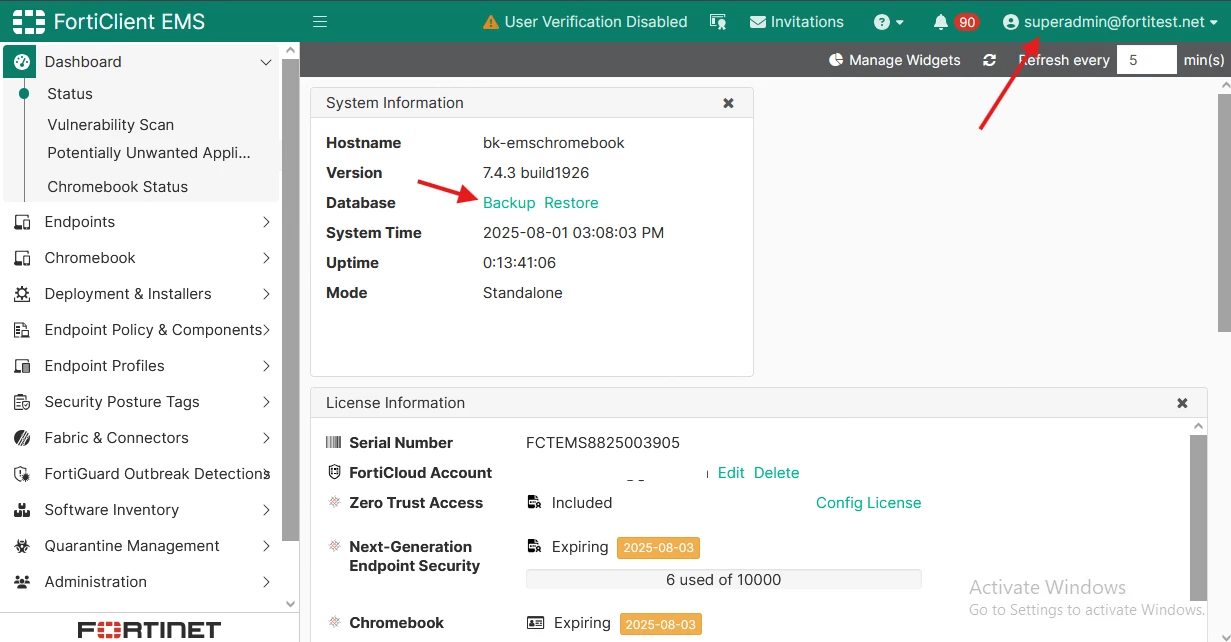The width and height of the screenshot is (1231, 642).
Task: Open Invitations envelope link
Action: (x=796, y=22)
